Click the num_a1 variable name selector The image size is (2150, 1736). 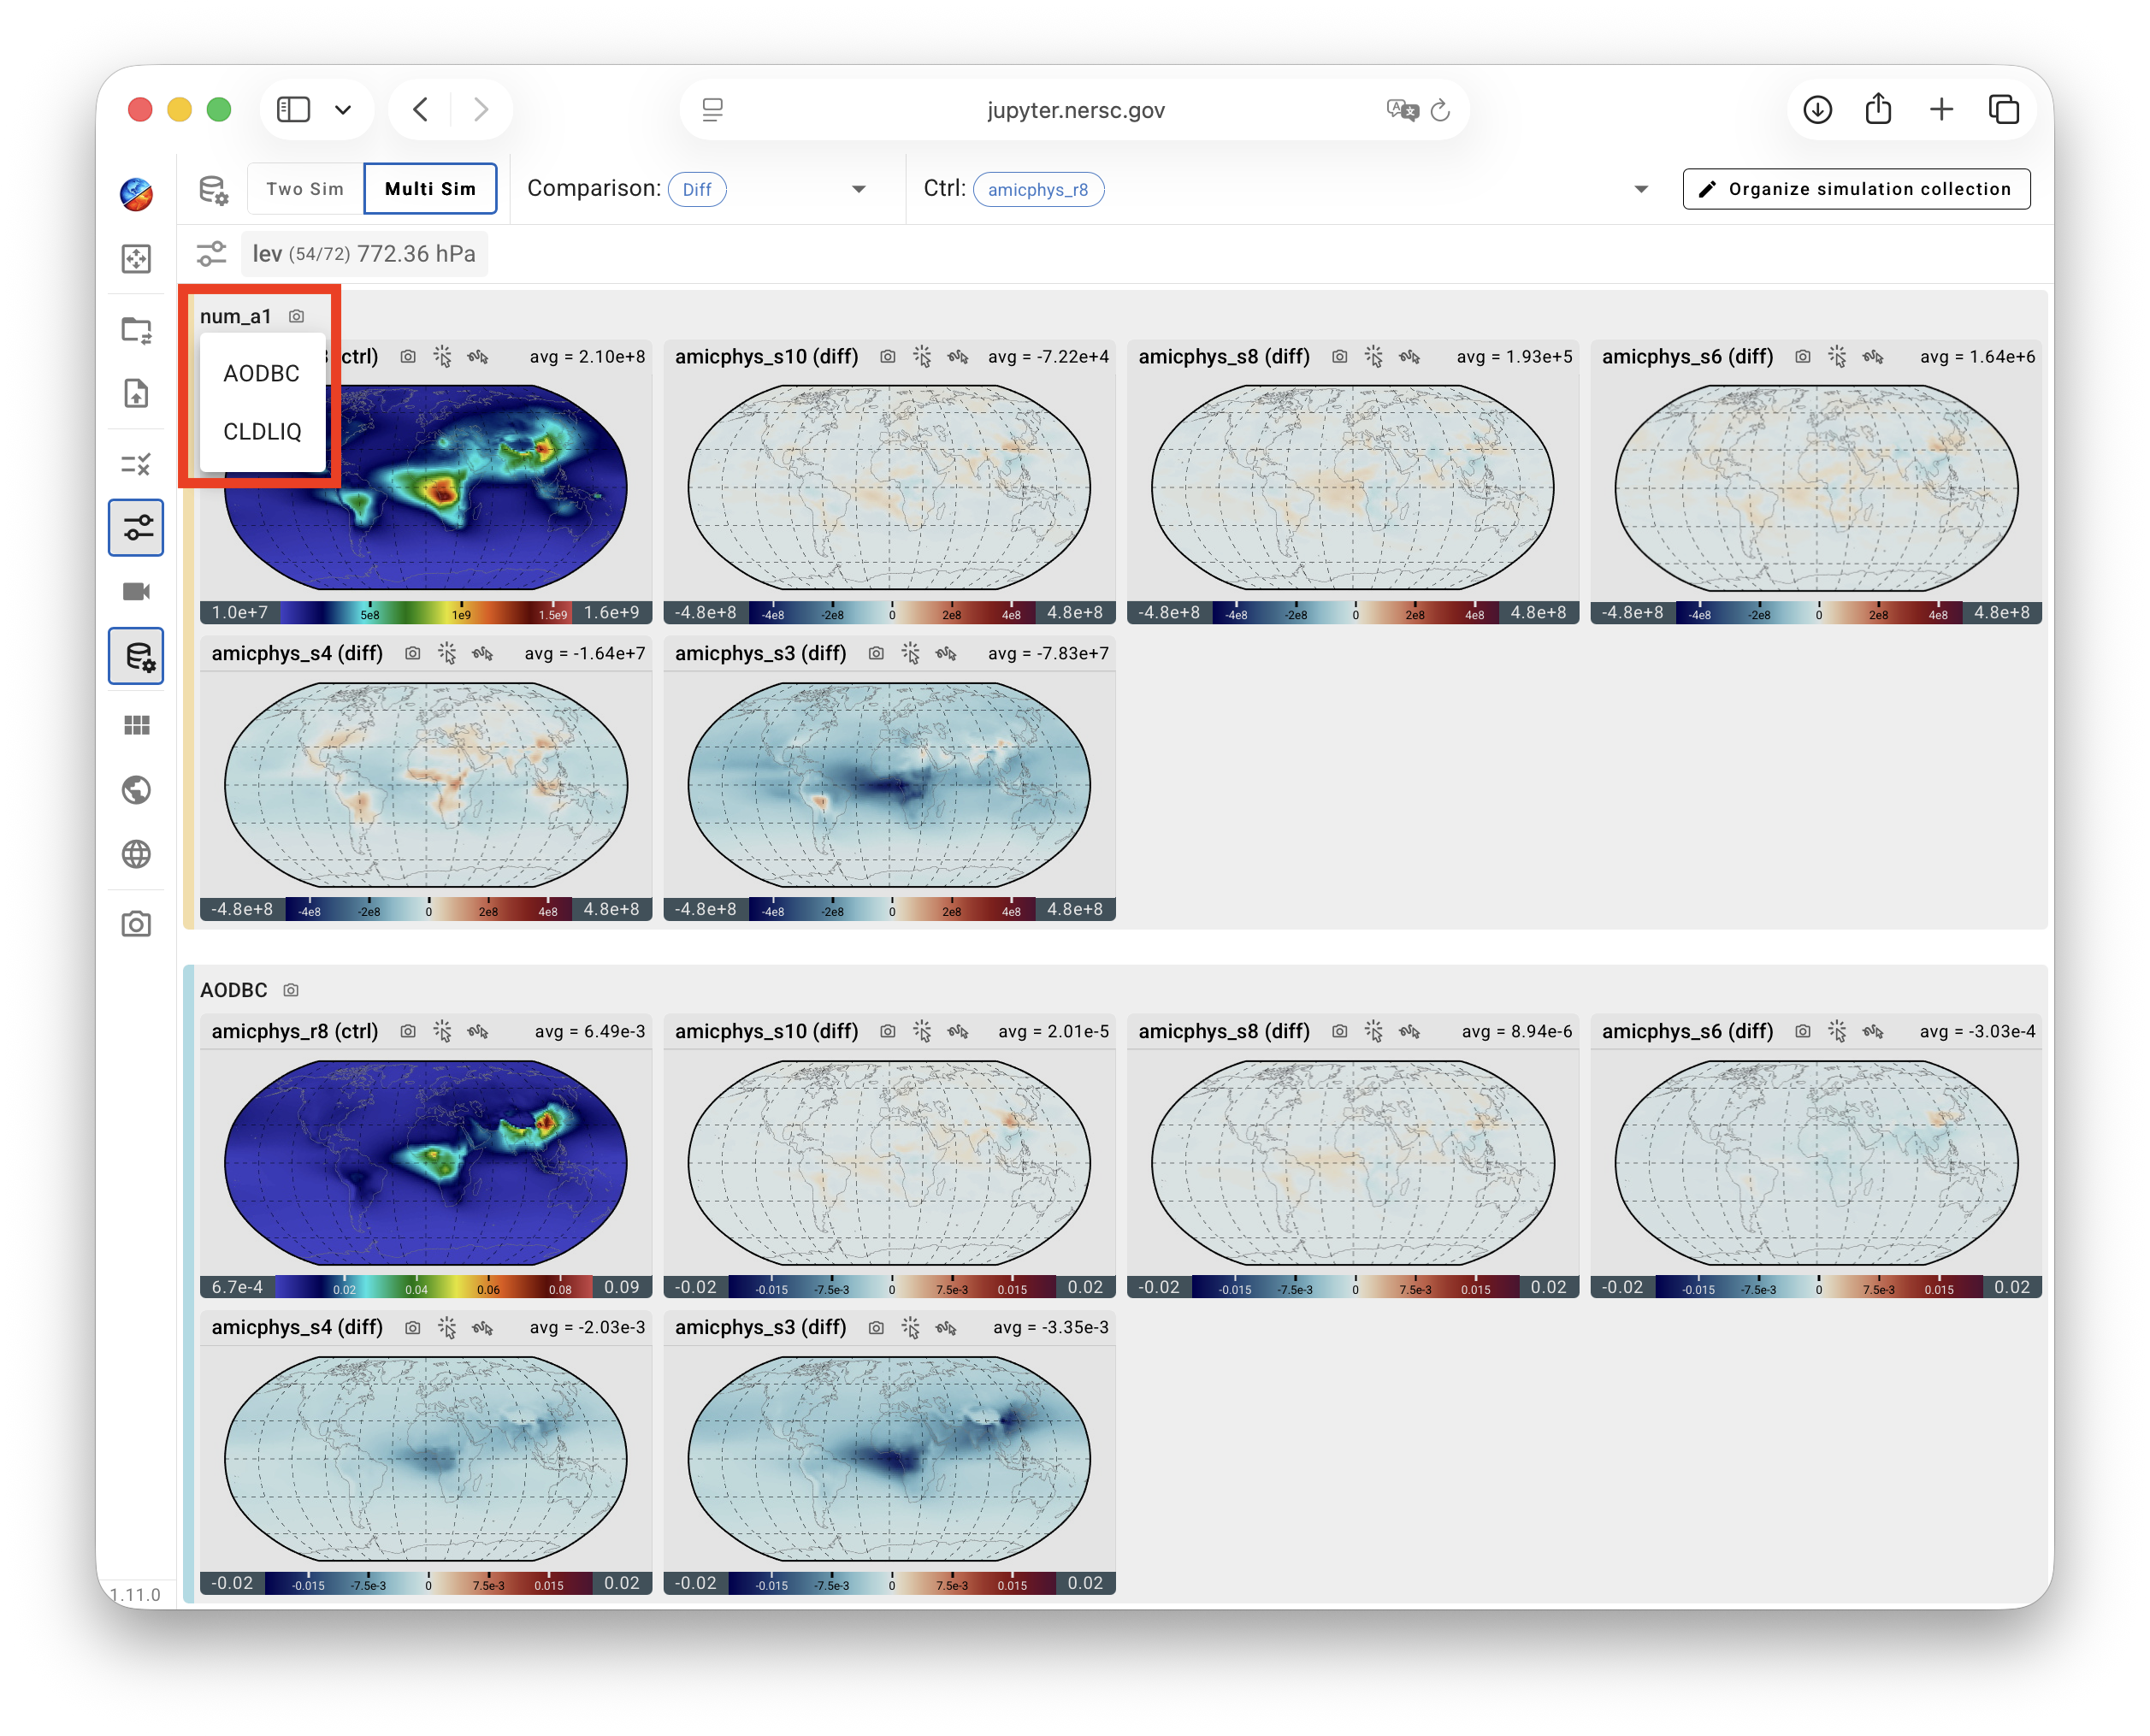pyautogui.click(x=236, y=316)
